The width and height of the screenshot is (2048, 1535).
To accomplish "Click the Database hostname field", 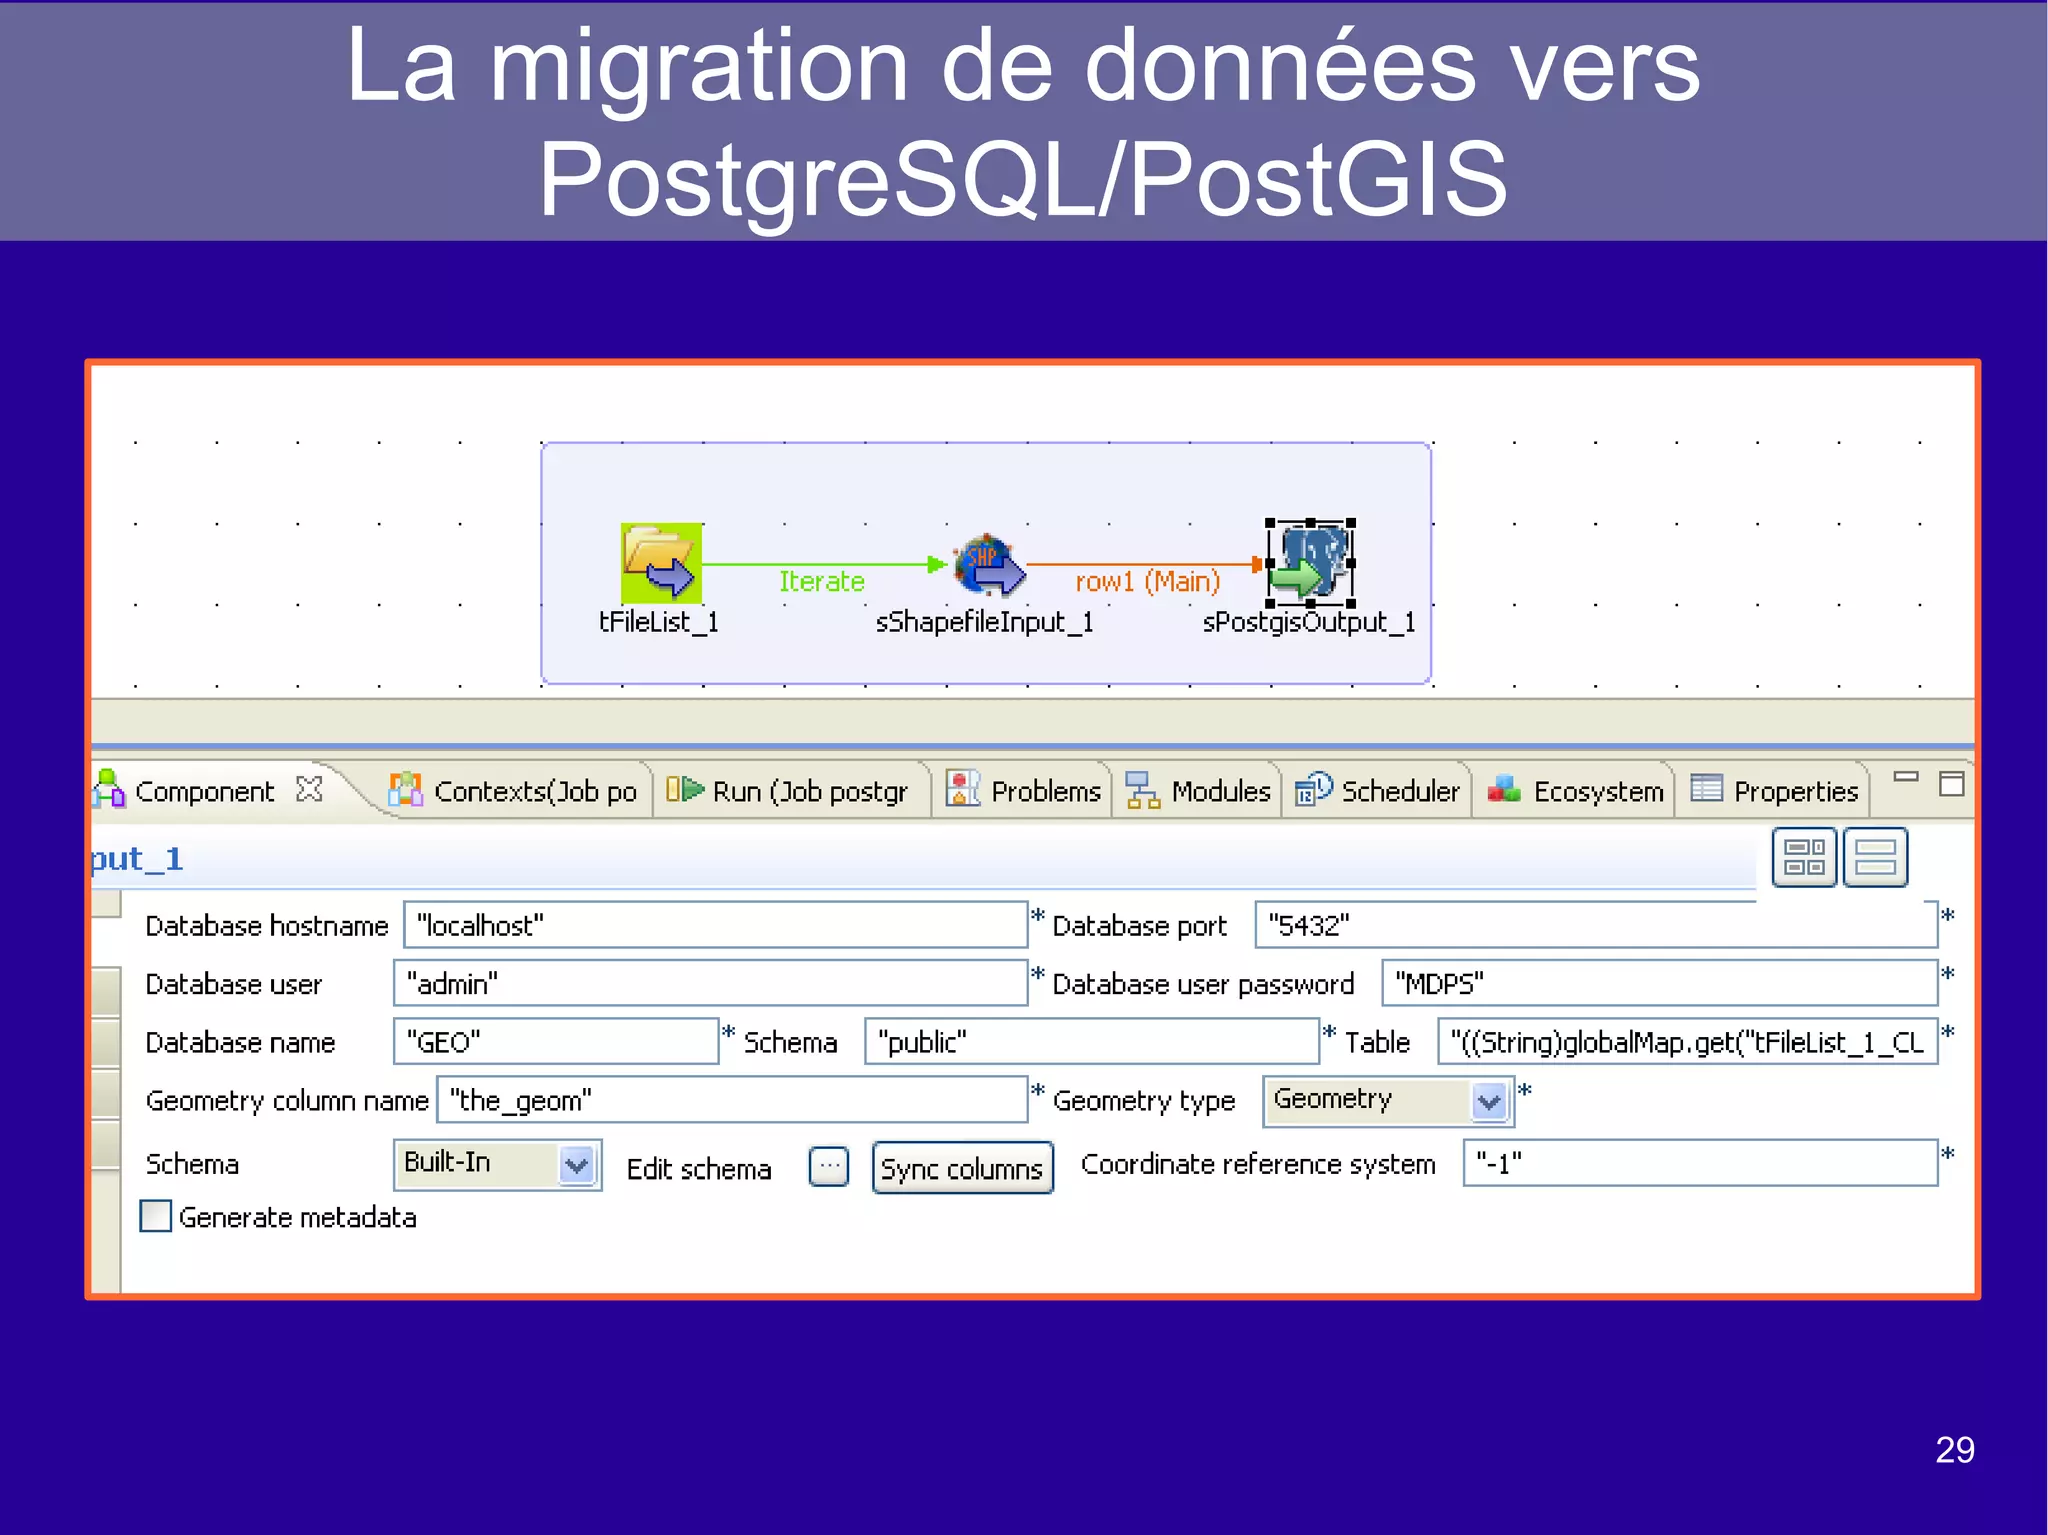I will pos(715,925).
